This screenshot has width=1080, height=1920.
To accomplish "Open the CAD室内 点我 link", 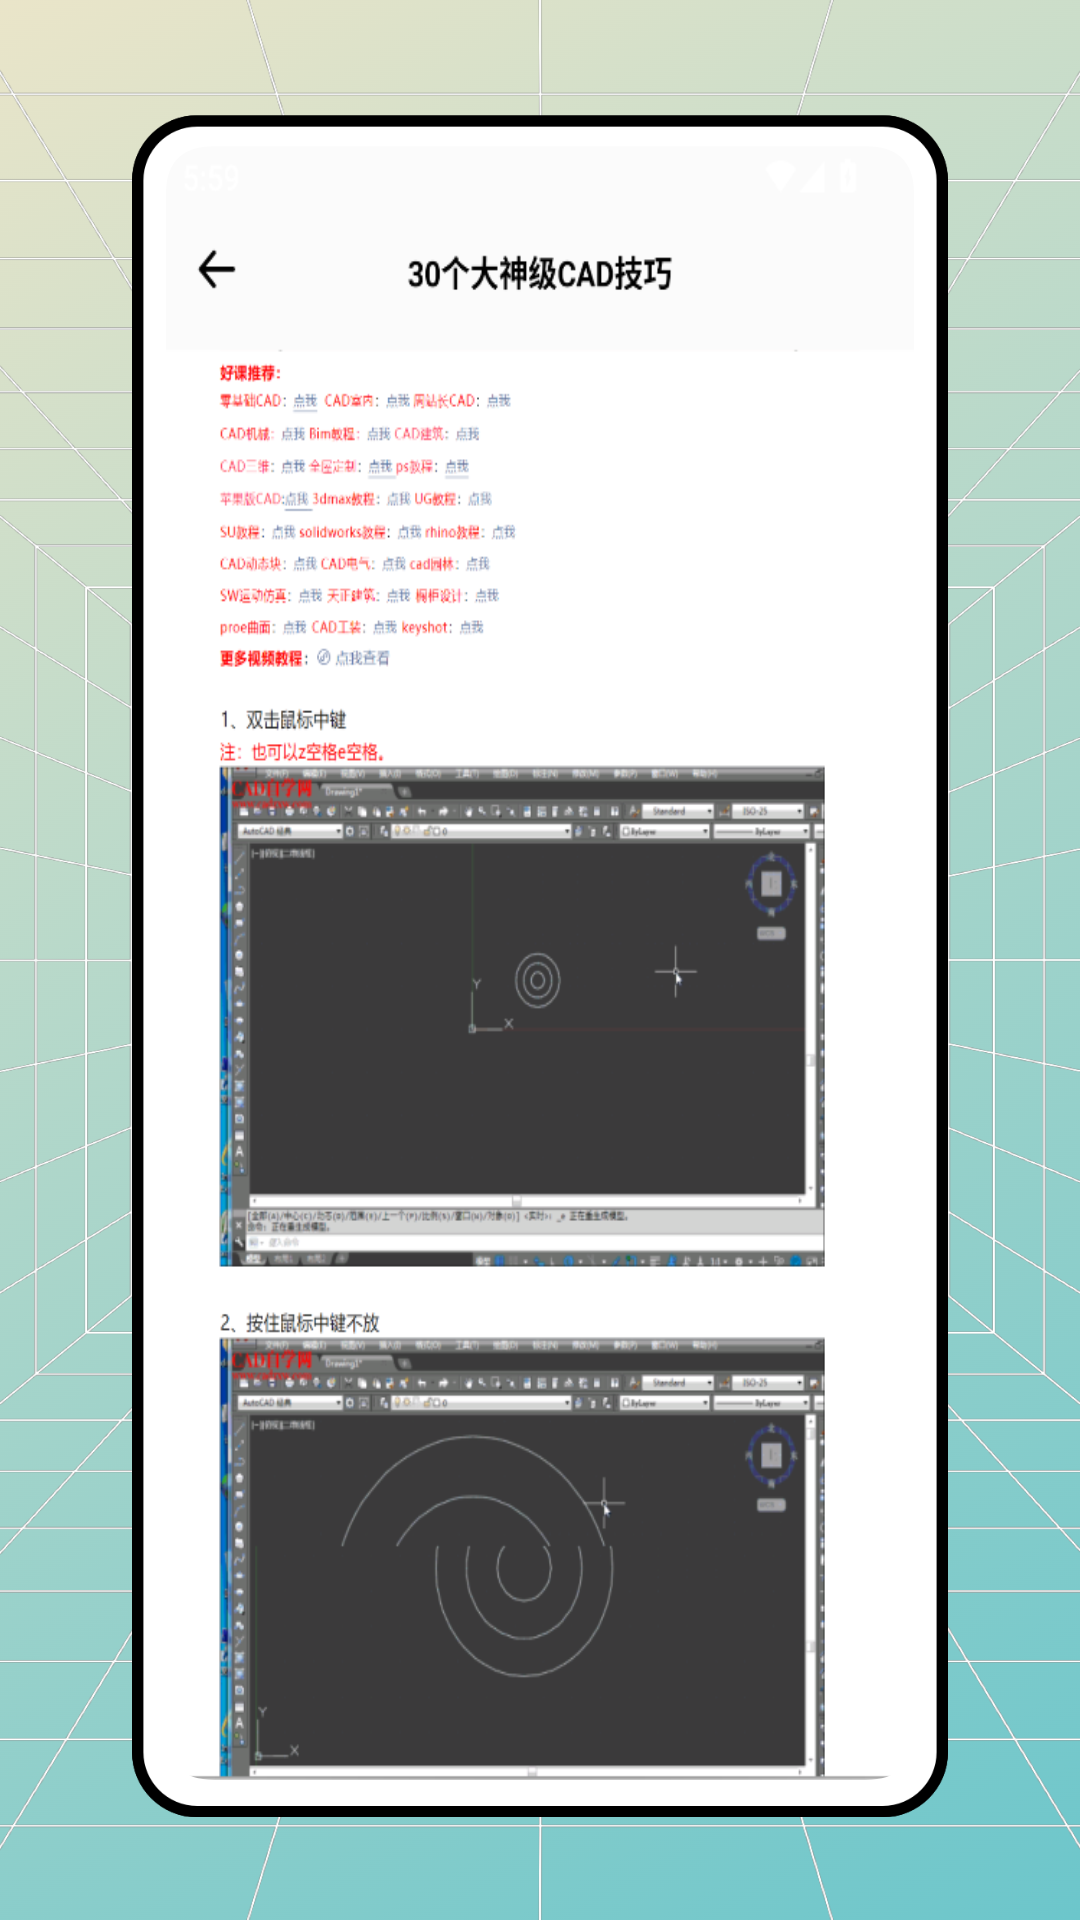I will pyautogui.click(x=398, y=401).
